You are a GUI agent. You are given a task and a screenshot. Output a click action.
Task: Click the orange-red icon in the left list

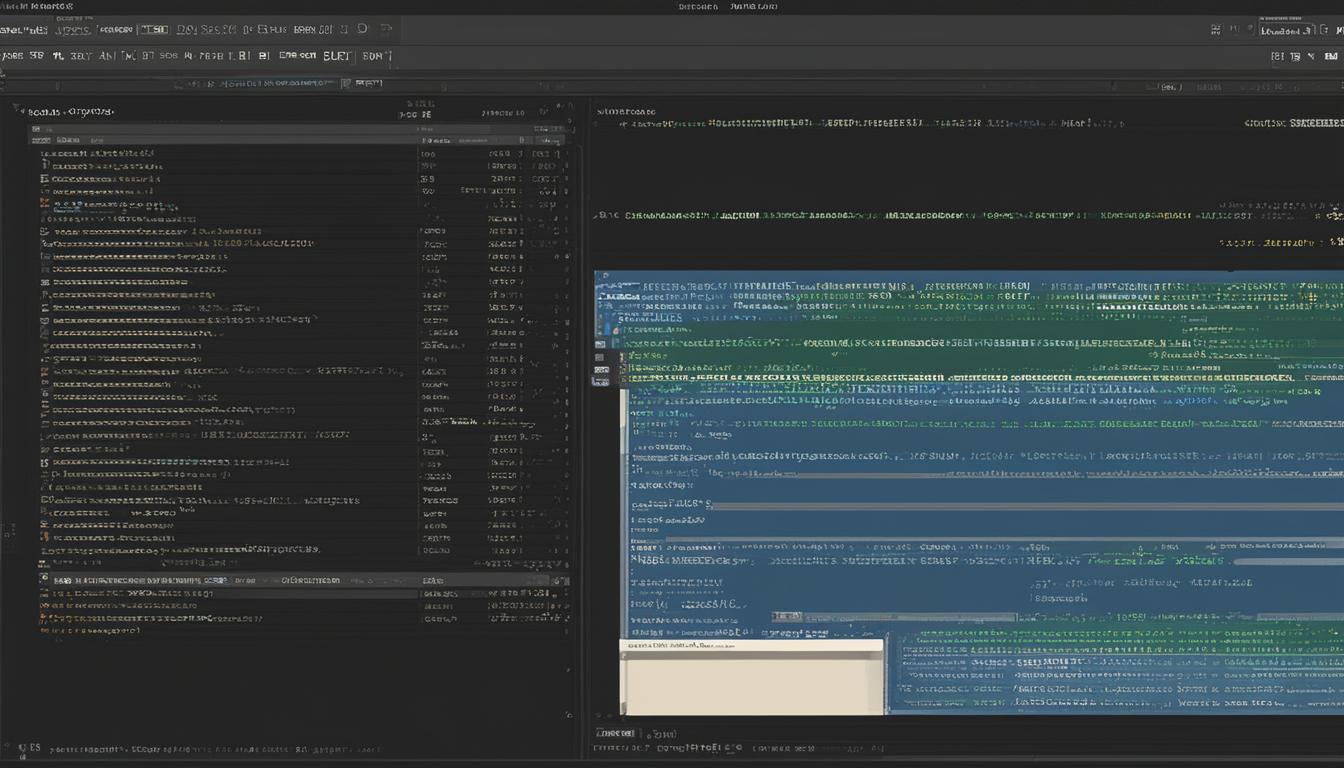click(x=45, y=203)
